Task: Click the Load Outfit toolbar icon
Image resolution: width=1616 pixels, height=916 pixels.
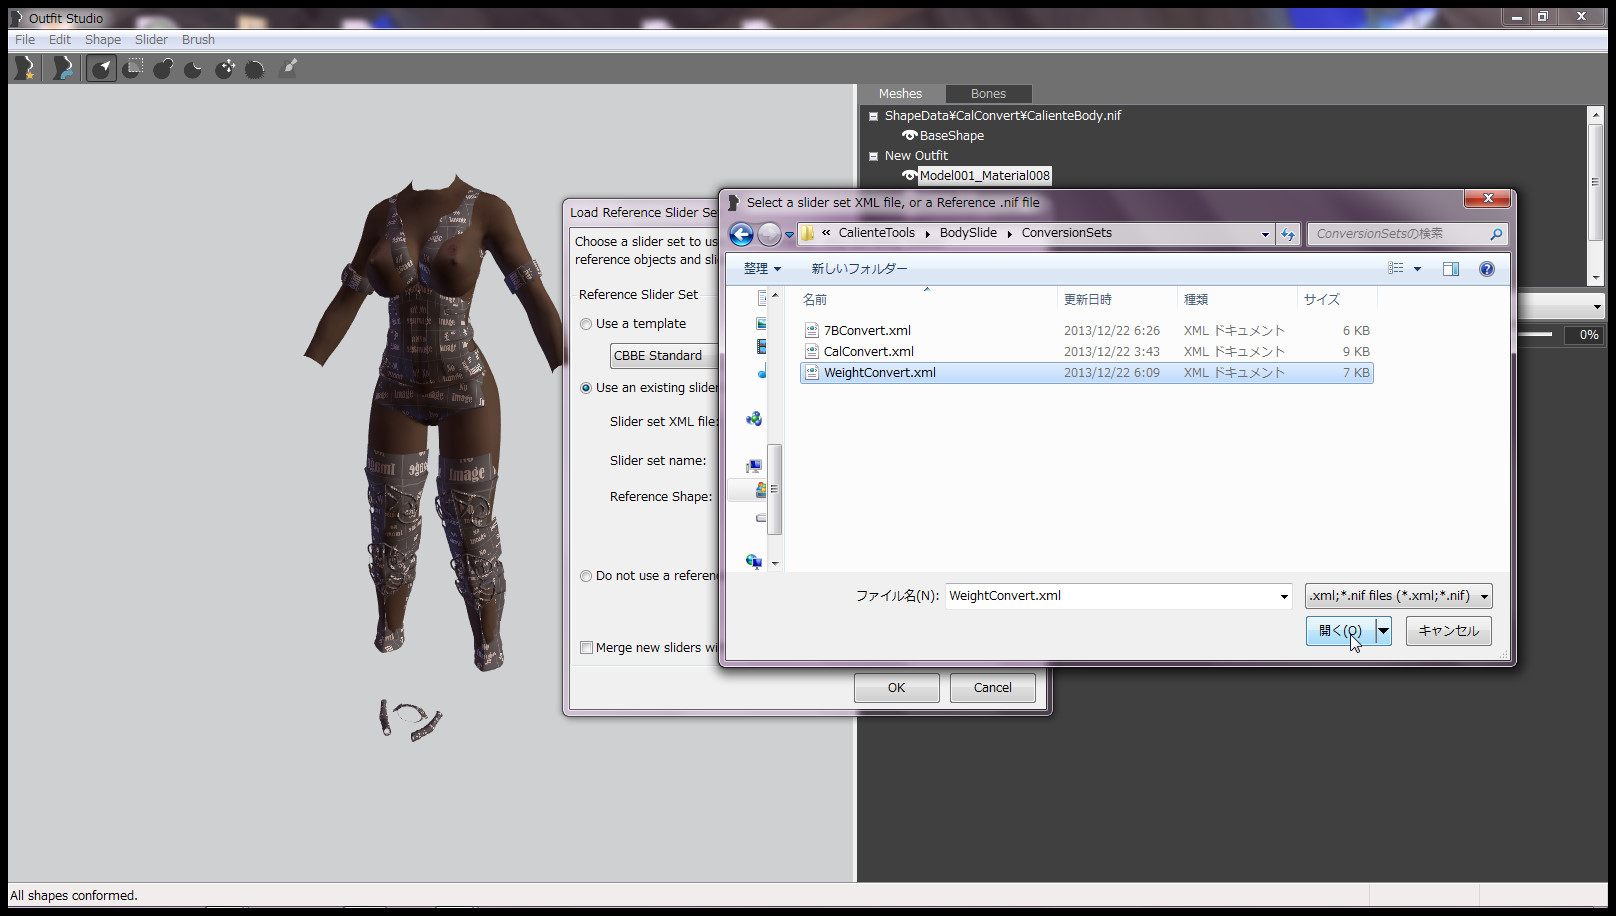Action: 63,68
